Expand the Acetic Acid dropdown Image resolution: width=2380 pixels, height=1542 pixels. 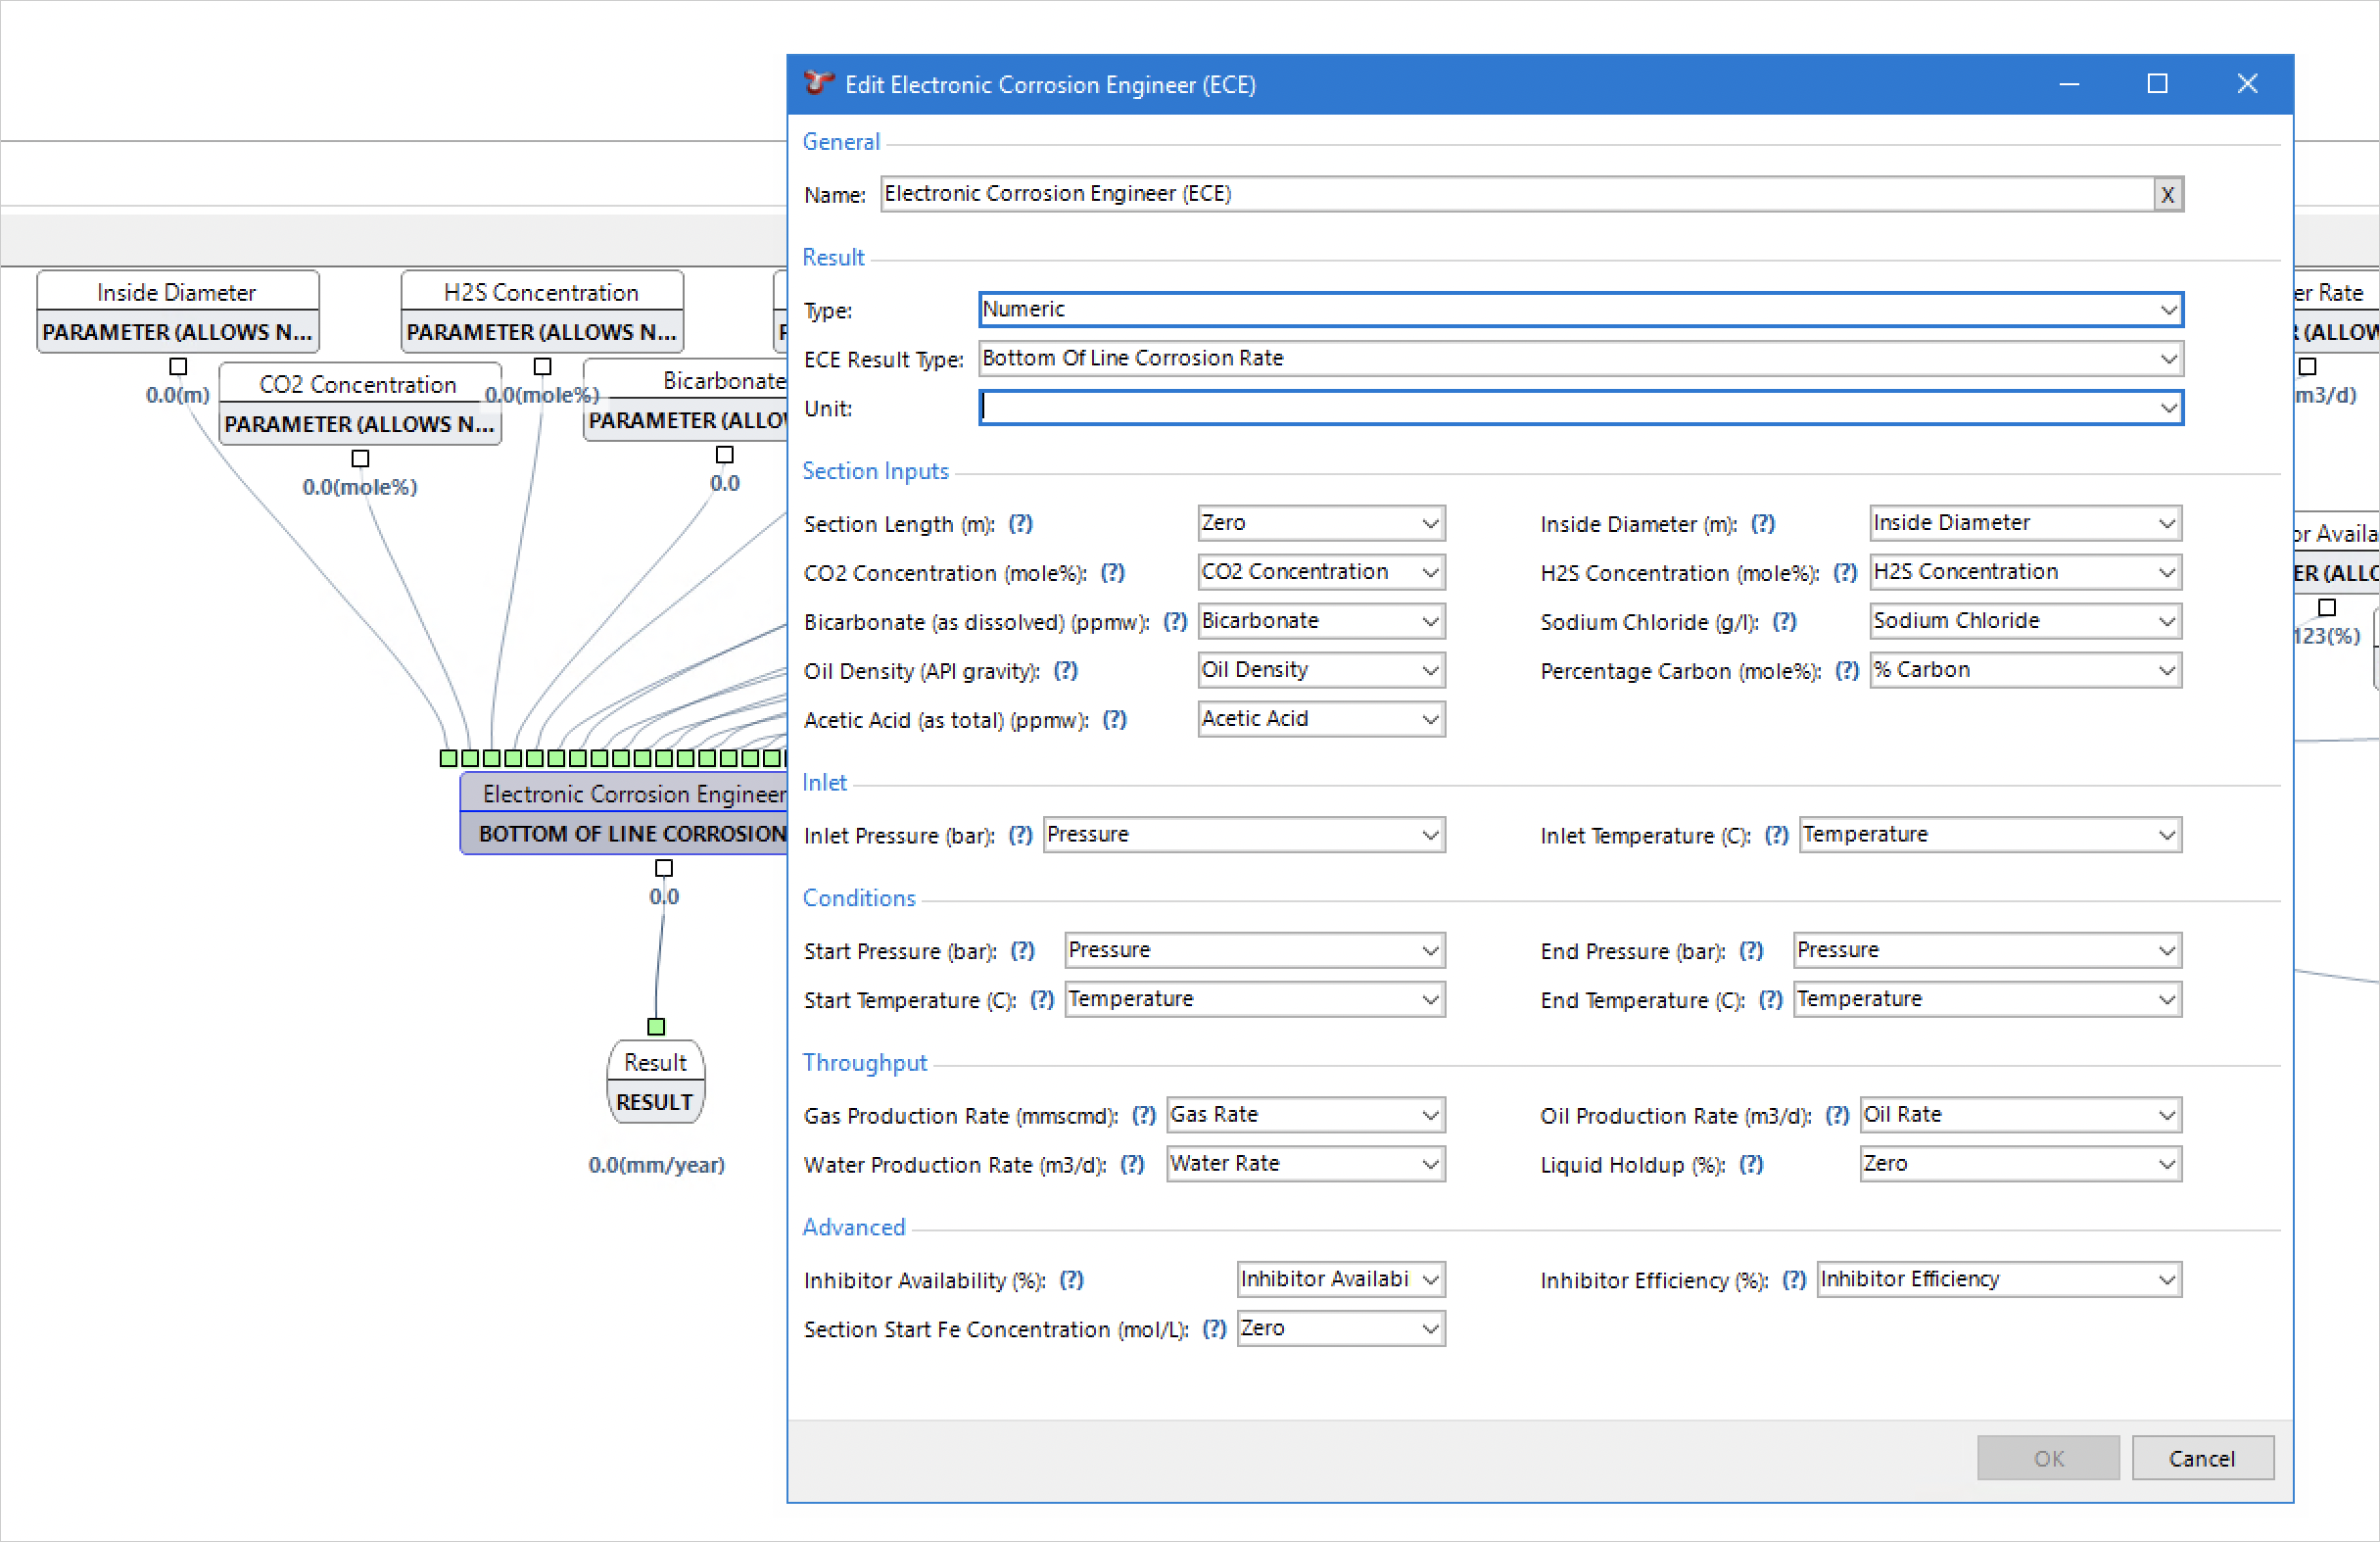click(x=1430, y=719)
